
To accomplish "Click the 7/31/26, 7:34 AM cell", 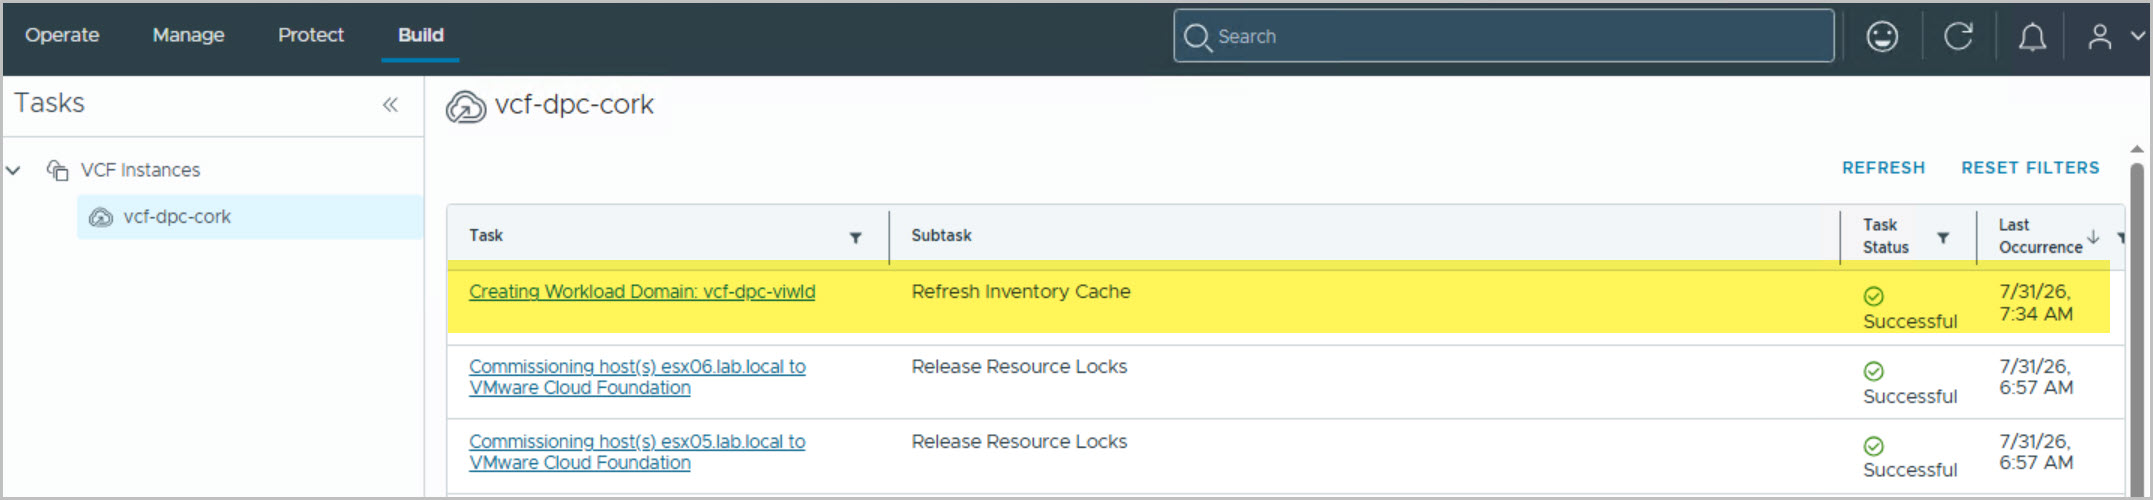I will tap(2036, 303).
